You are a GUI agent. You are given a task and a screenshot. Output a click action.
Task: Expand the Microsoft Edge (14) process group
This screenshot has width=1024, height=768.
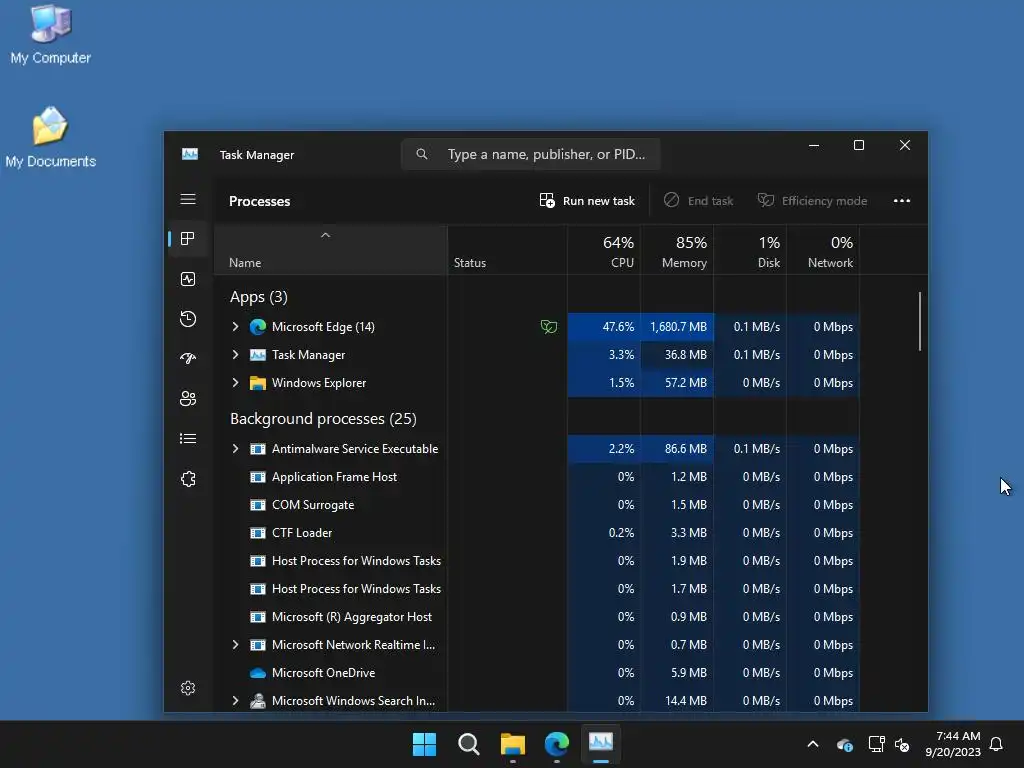click(x=235, y=327)
